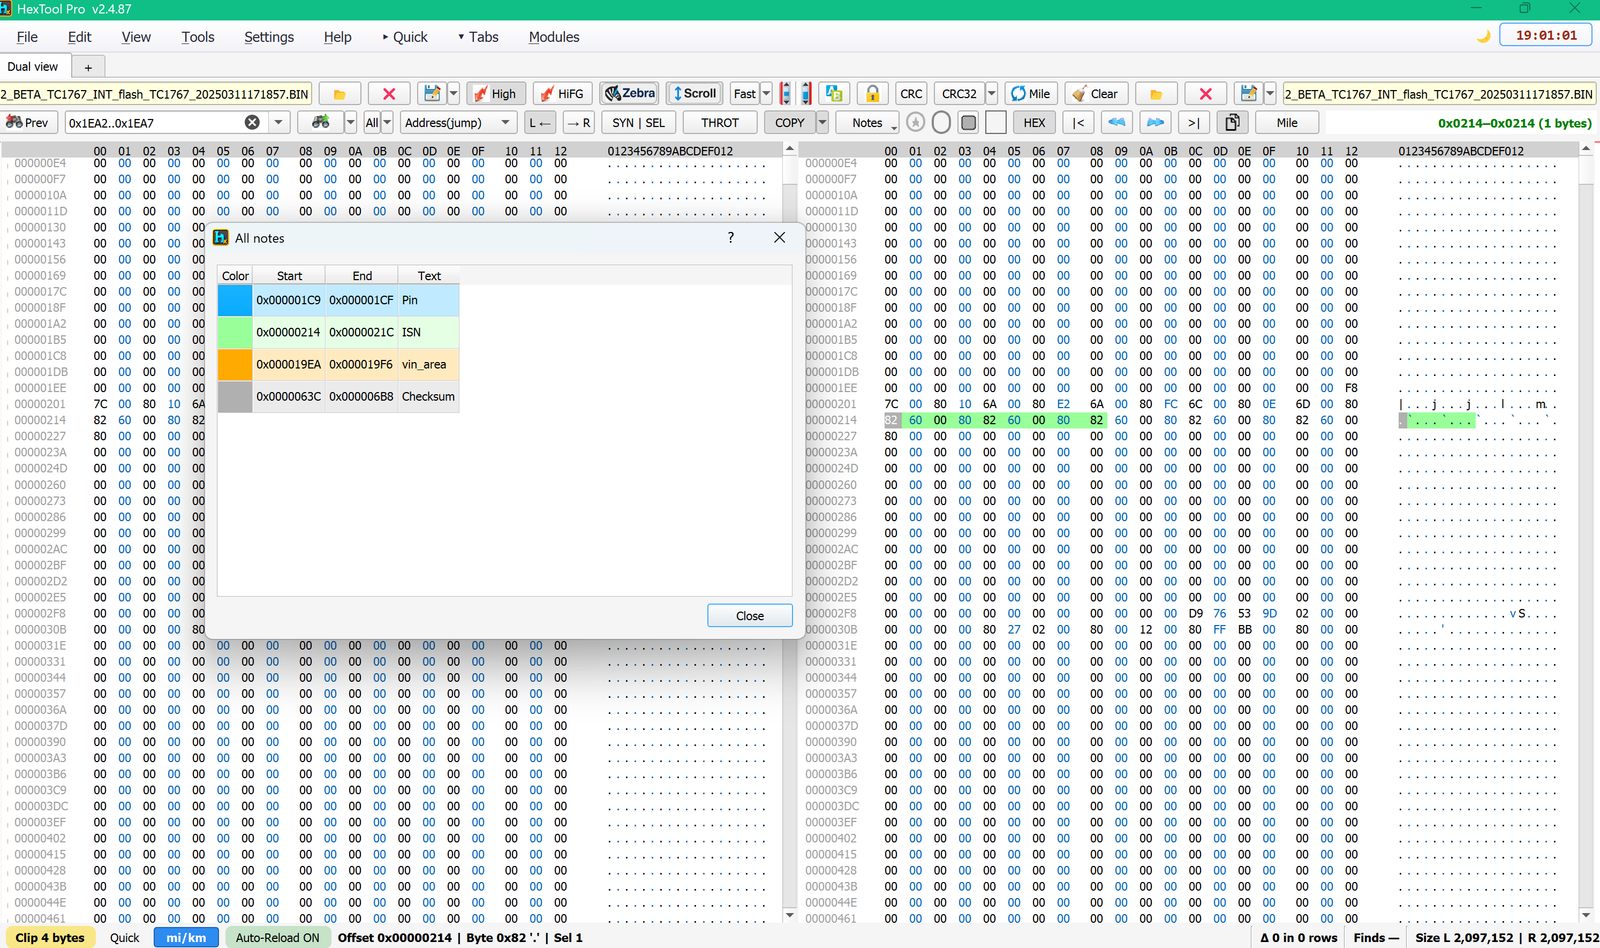Toggle Zebra striping mode
The height and width of the screenshot is (948, 1600).
630,94
